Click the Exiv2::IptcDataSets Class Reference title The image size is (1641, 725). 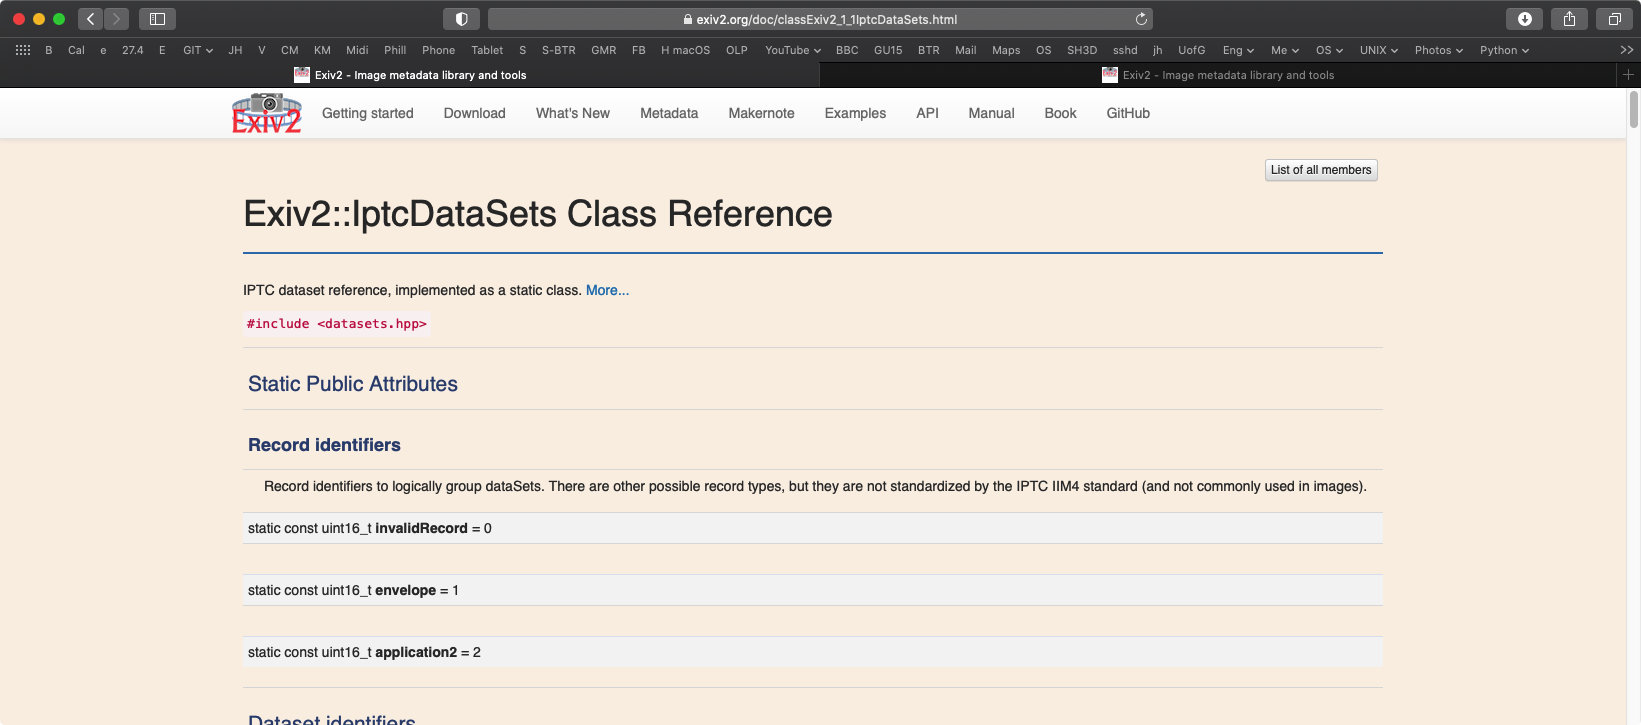[x=538, y=214]
